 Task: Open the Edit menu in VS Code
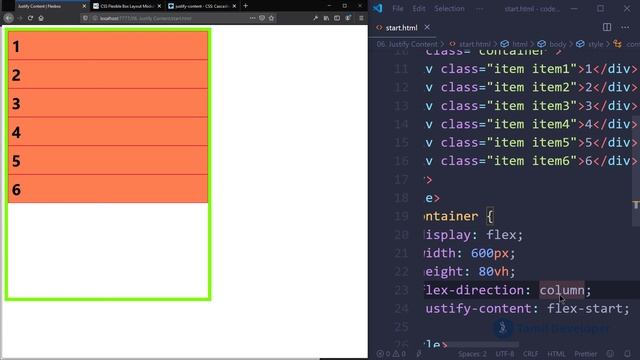(x=419, y=9)
